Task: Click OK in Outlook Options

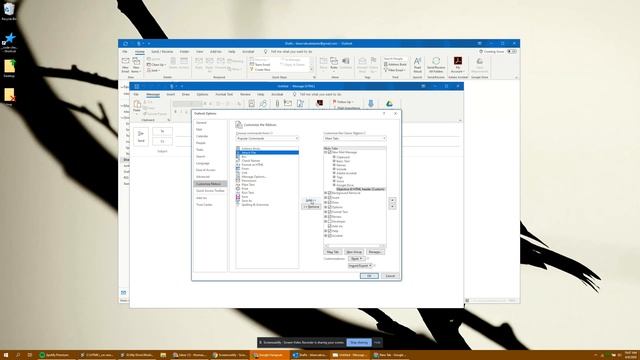Action: click(369, 276)
